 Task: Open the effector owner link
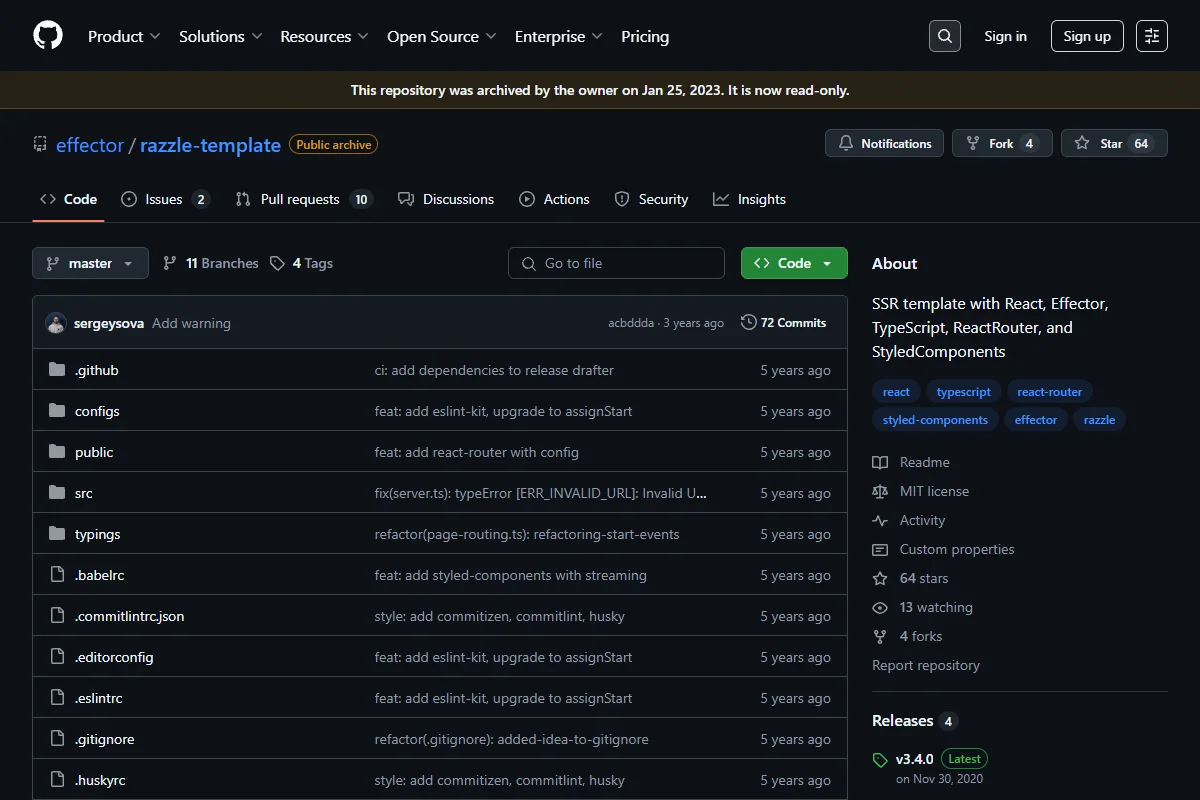[90, 145]
